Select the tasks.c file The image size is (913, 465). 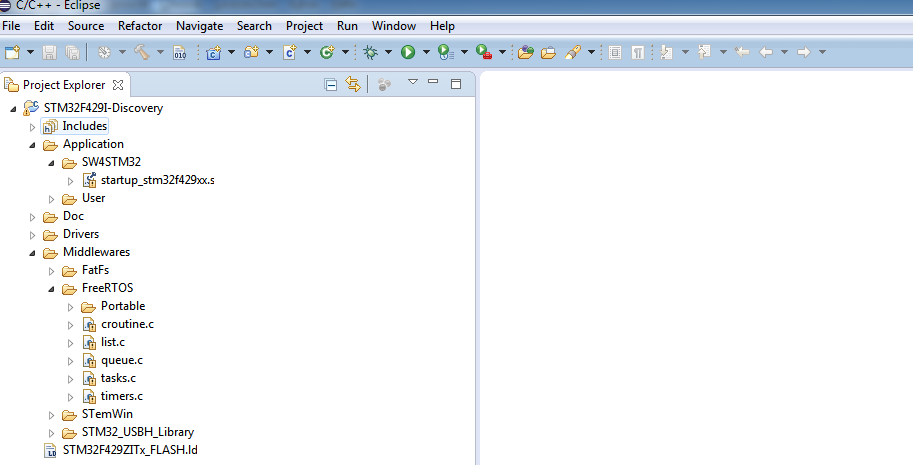118,378
